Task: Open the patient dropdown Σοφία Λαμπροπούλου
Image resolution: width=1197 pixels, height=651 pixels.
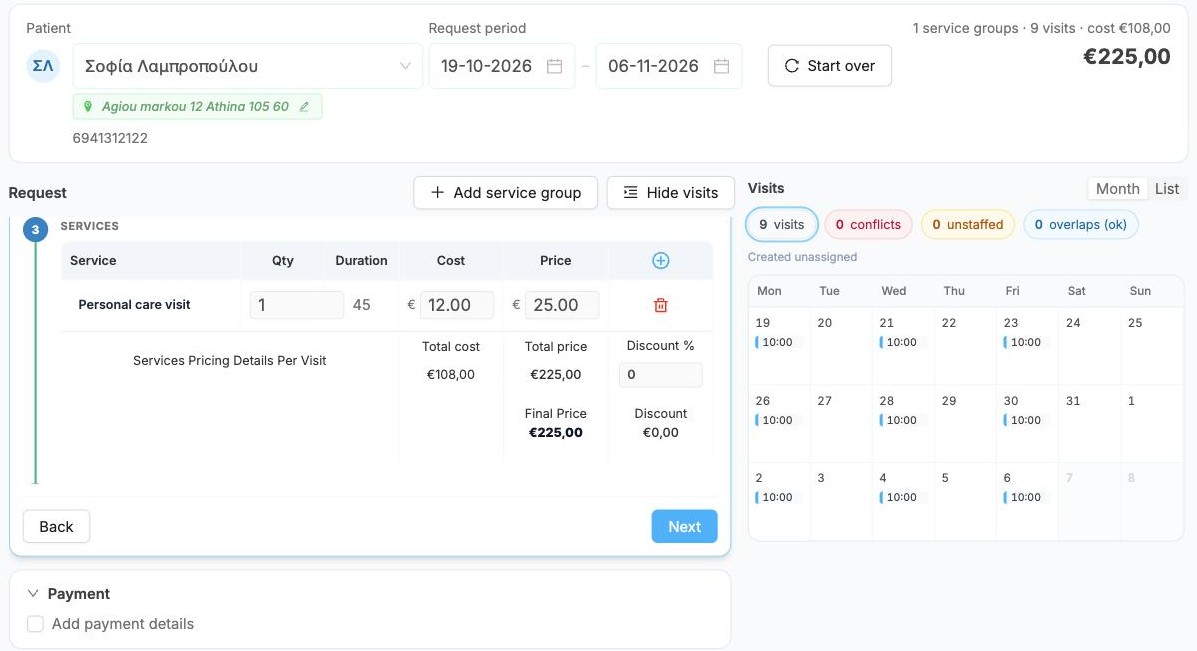Action: coord(247,66)
